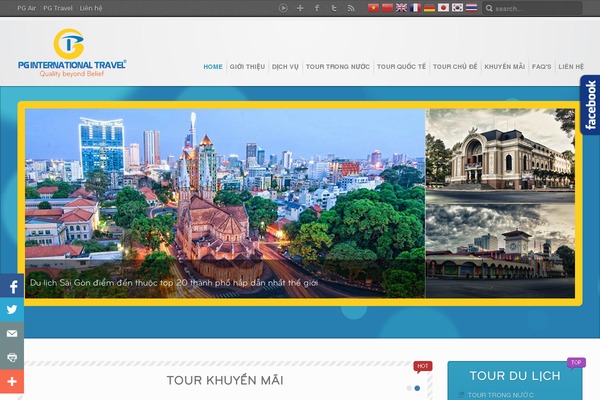Open Liên hệ link in top bar
Image resolution: width=600 pixels, height=400 pixels.
click(91, 8)
